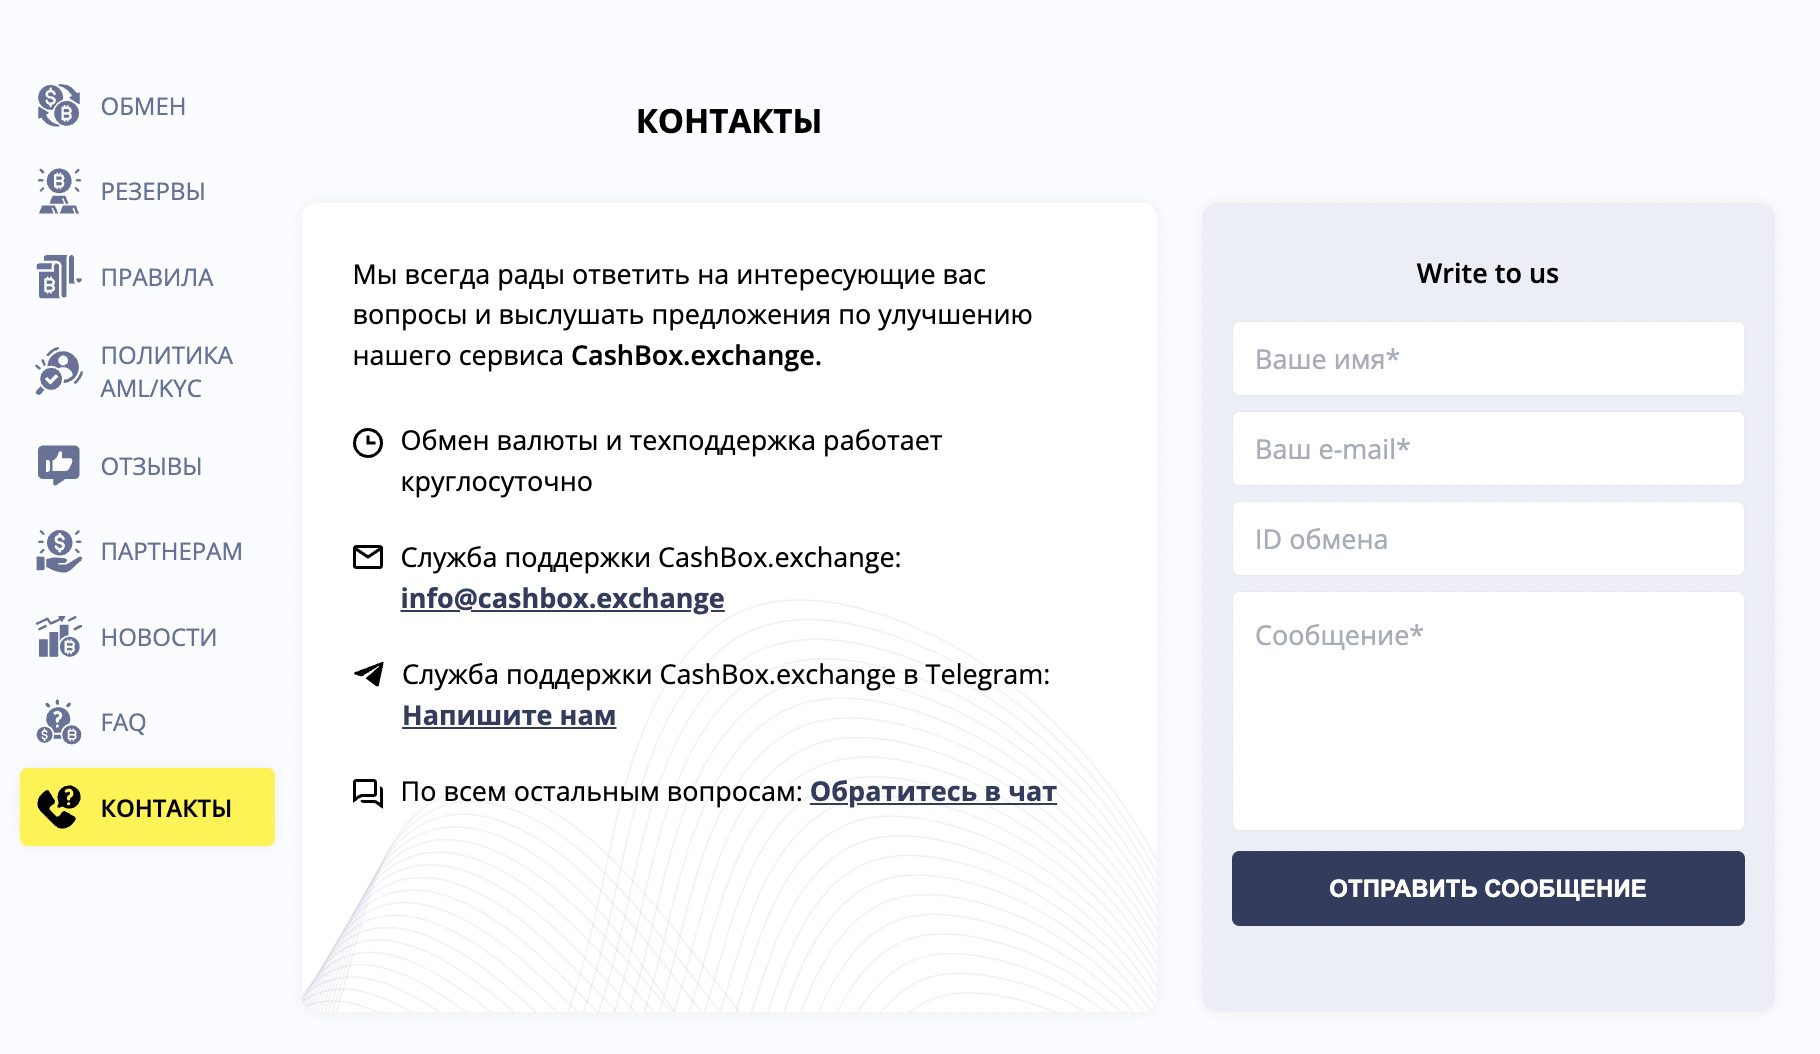The height and width of the screenshot is (1054, 1820).
Task: Click the Новости chart icon
Action: click(59, 637)
